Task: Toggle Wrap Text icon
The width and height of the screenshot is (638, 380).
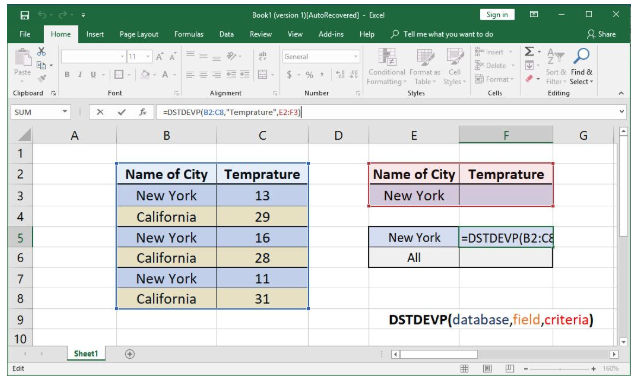Action: [x=262, y=56]
